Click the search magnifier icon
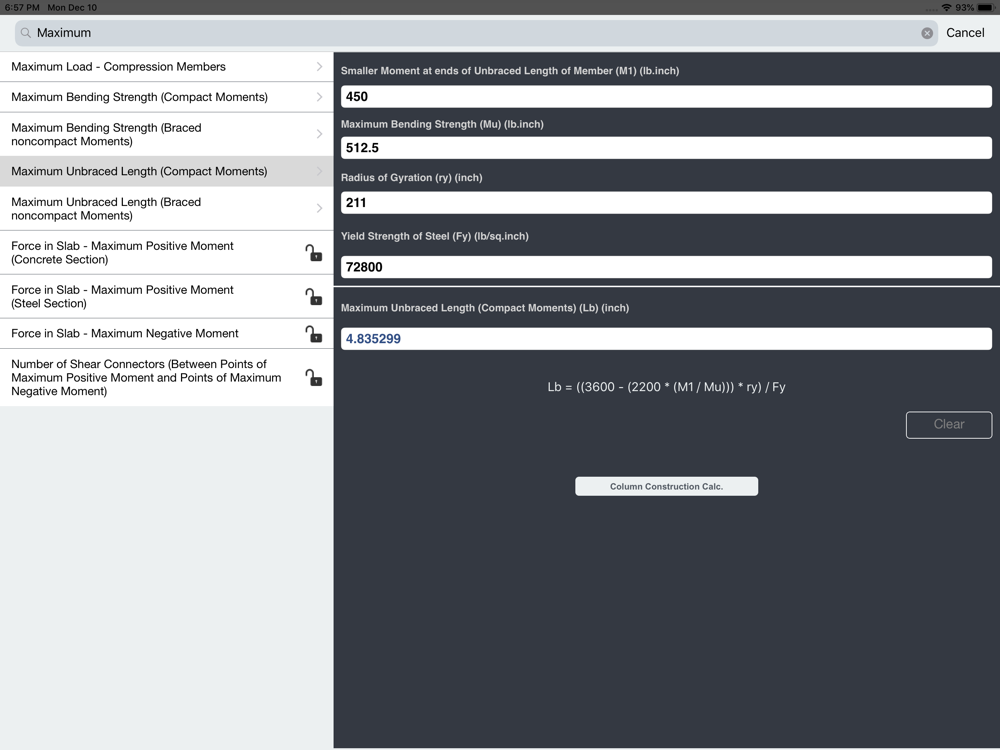1000x750 pixels. (x=26, y=33)
